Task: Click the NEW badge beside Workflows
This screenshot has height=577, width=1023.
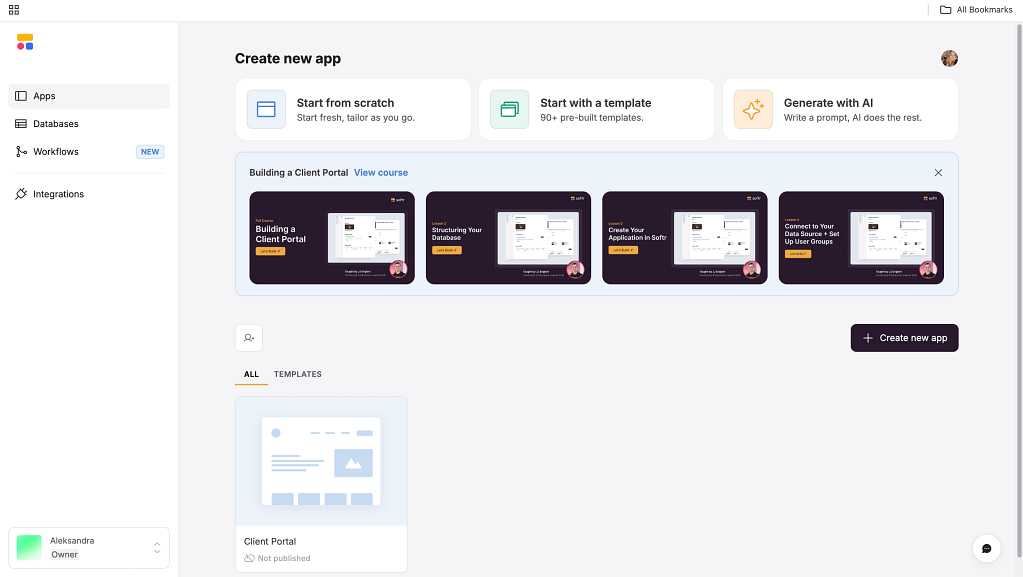Action: click(150, 151)
